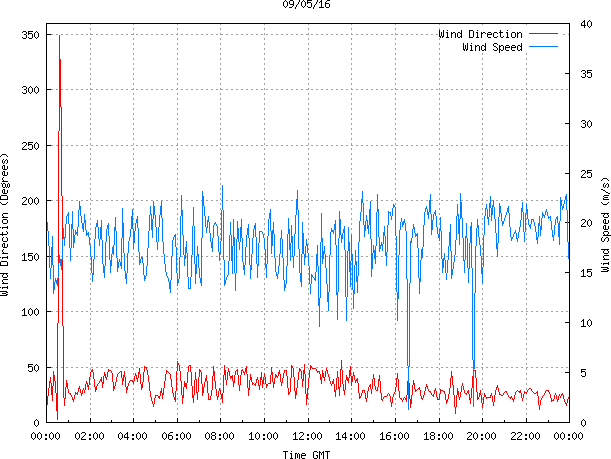The height and width of the screenshot is (459, 611).
Task: Click the 25 label on right axis
Action: click(x=586, y=174)
